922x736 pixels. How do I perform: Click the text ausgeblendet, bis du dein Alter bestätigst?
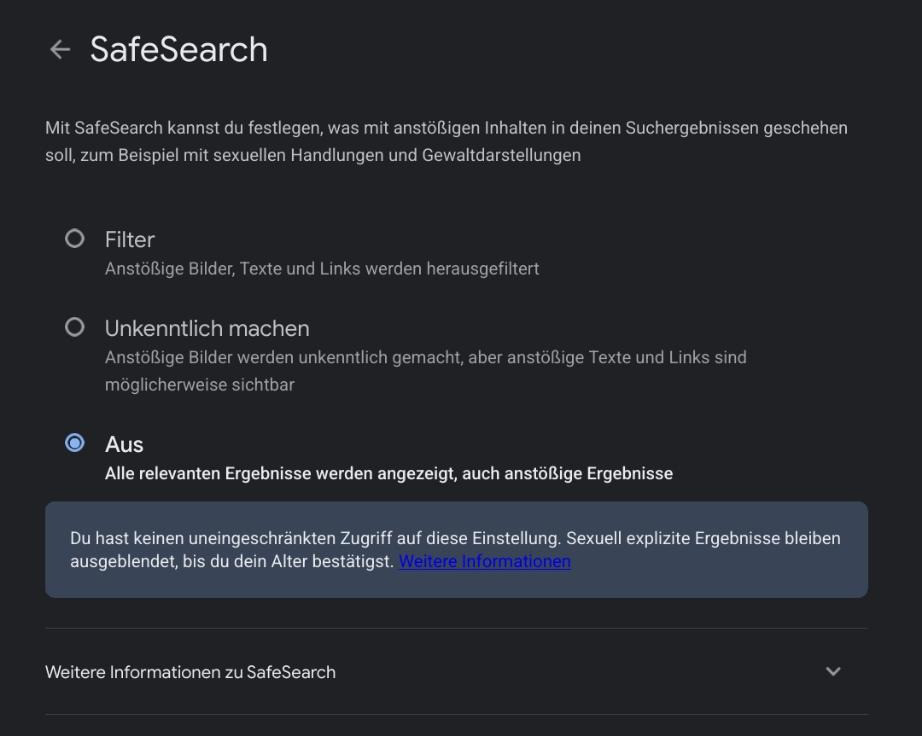click(x=232, y=561)
